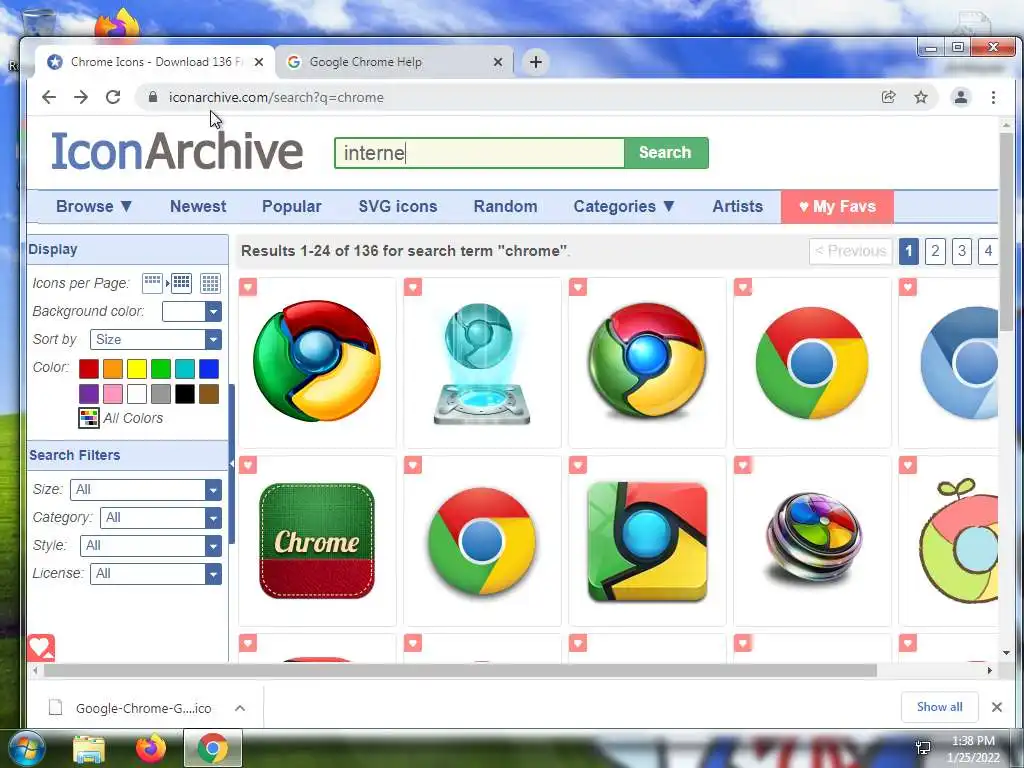
Task: Open a new tab with plus button
Action: coord(536,62)
